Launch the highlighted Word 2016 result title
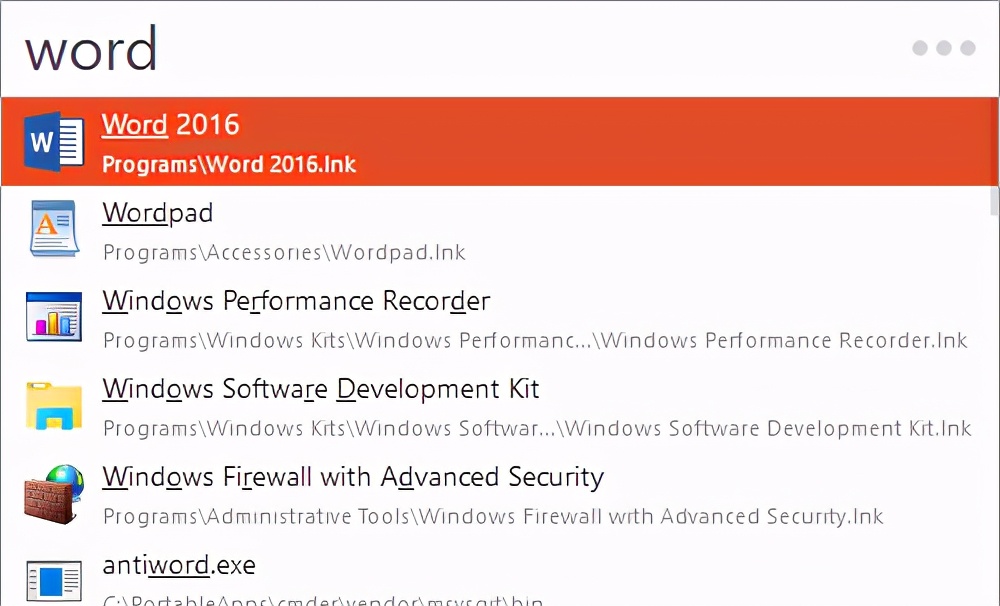The width and height of the screenshot is (1000, 606). (x=171, y=125)
